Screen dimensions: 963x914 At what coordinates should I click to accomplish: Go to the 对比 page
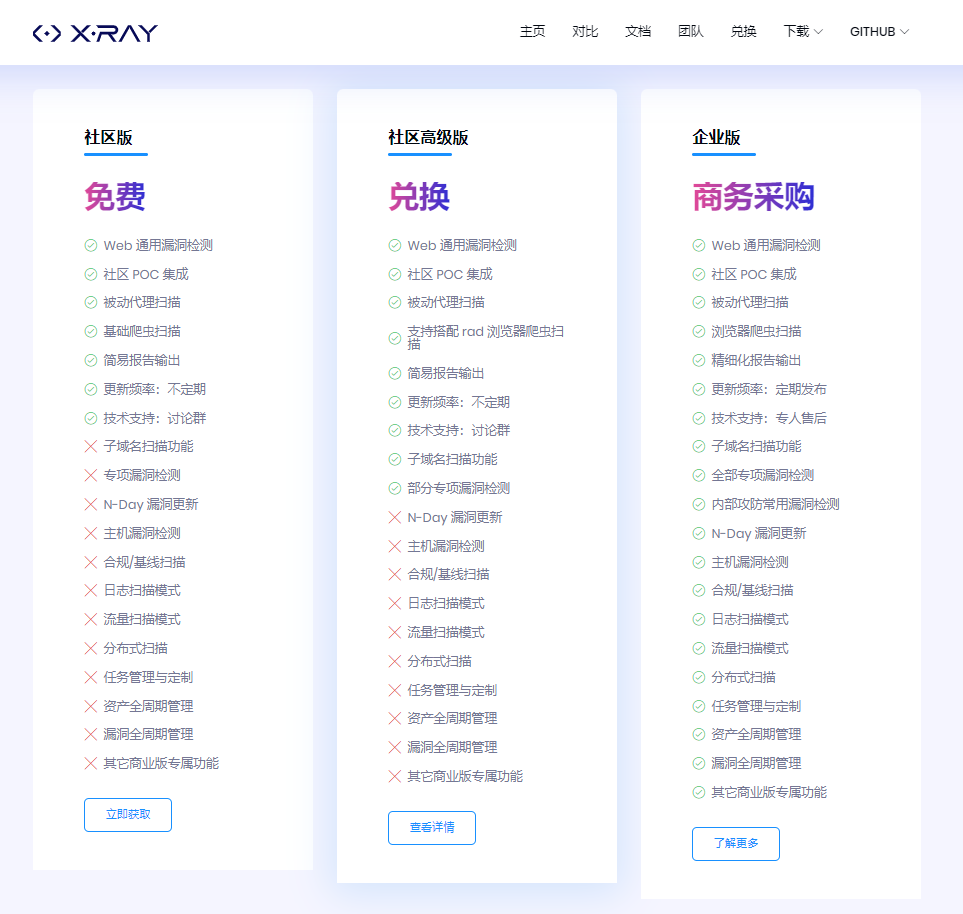pyautogui.click(x=585, y=31)
